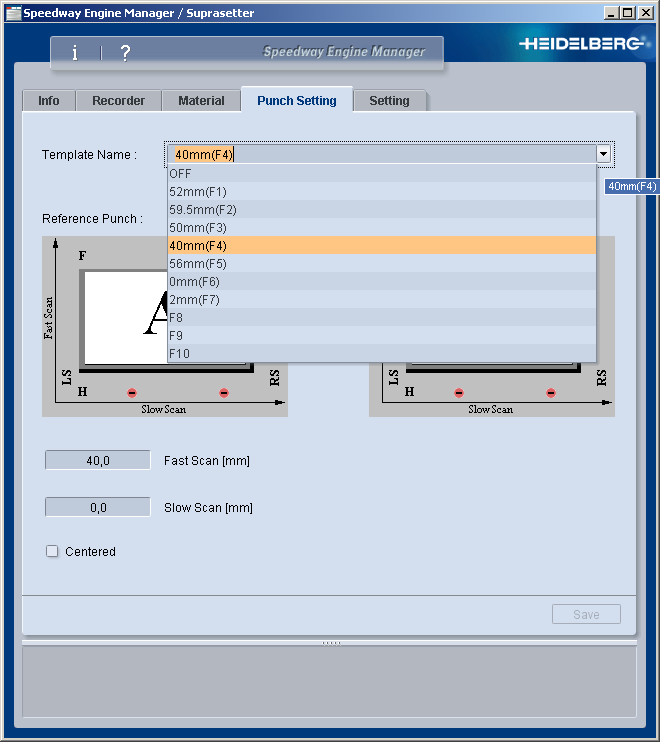The image size is (660, 742).
Task: Click the Template Name combo box field
Action: [382, 154]
